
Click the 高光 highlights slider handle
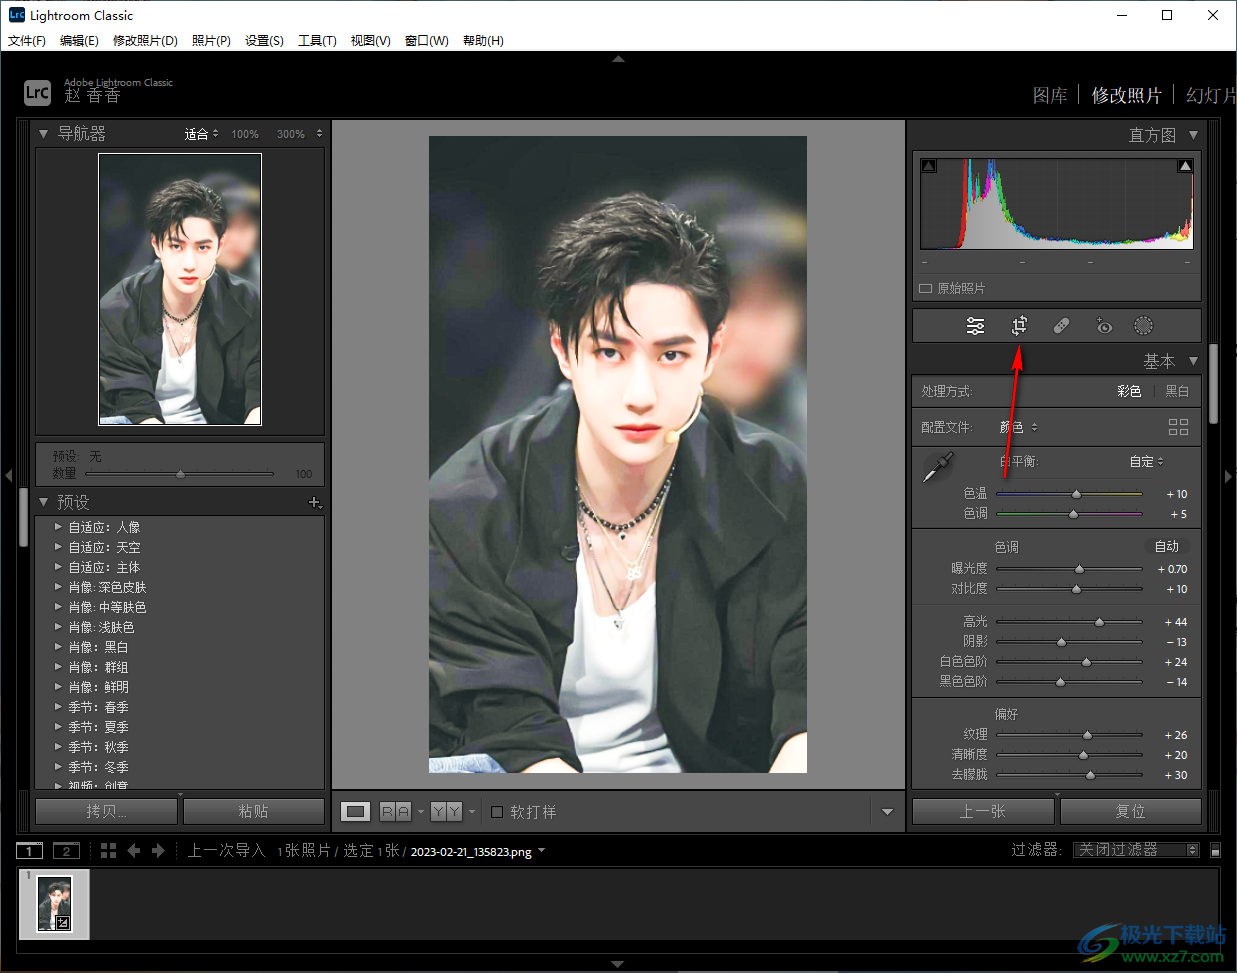1099,622
